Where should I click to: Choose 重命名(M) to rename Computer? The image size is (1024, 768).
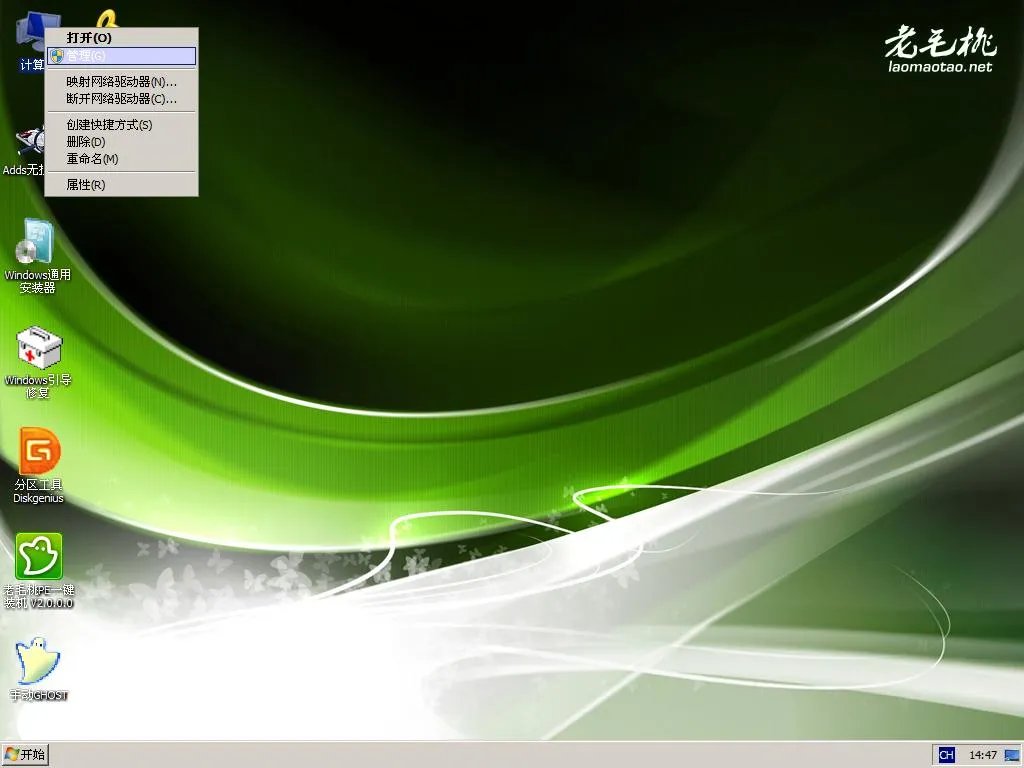tap(92, 158)
